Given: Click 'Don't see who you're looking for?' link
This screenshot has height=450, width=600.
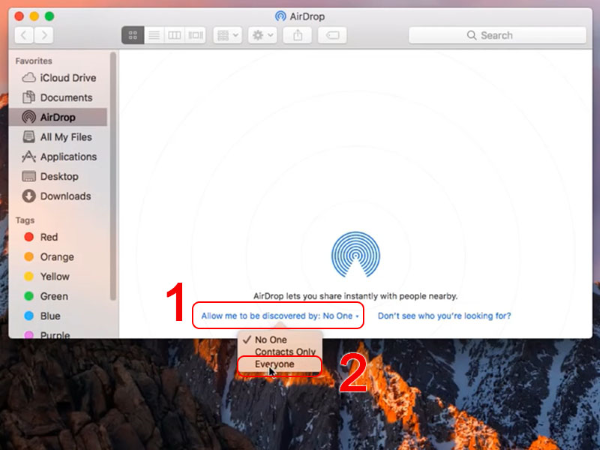Looking at the screenshot, I should coord(445,315).
